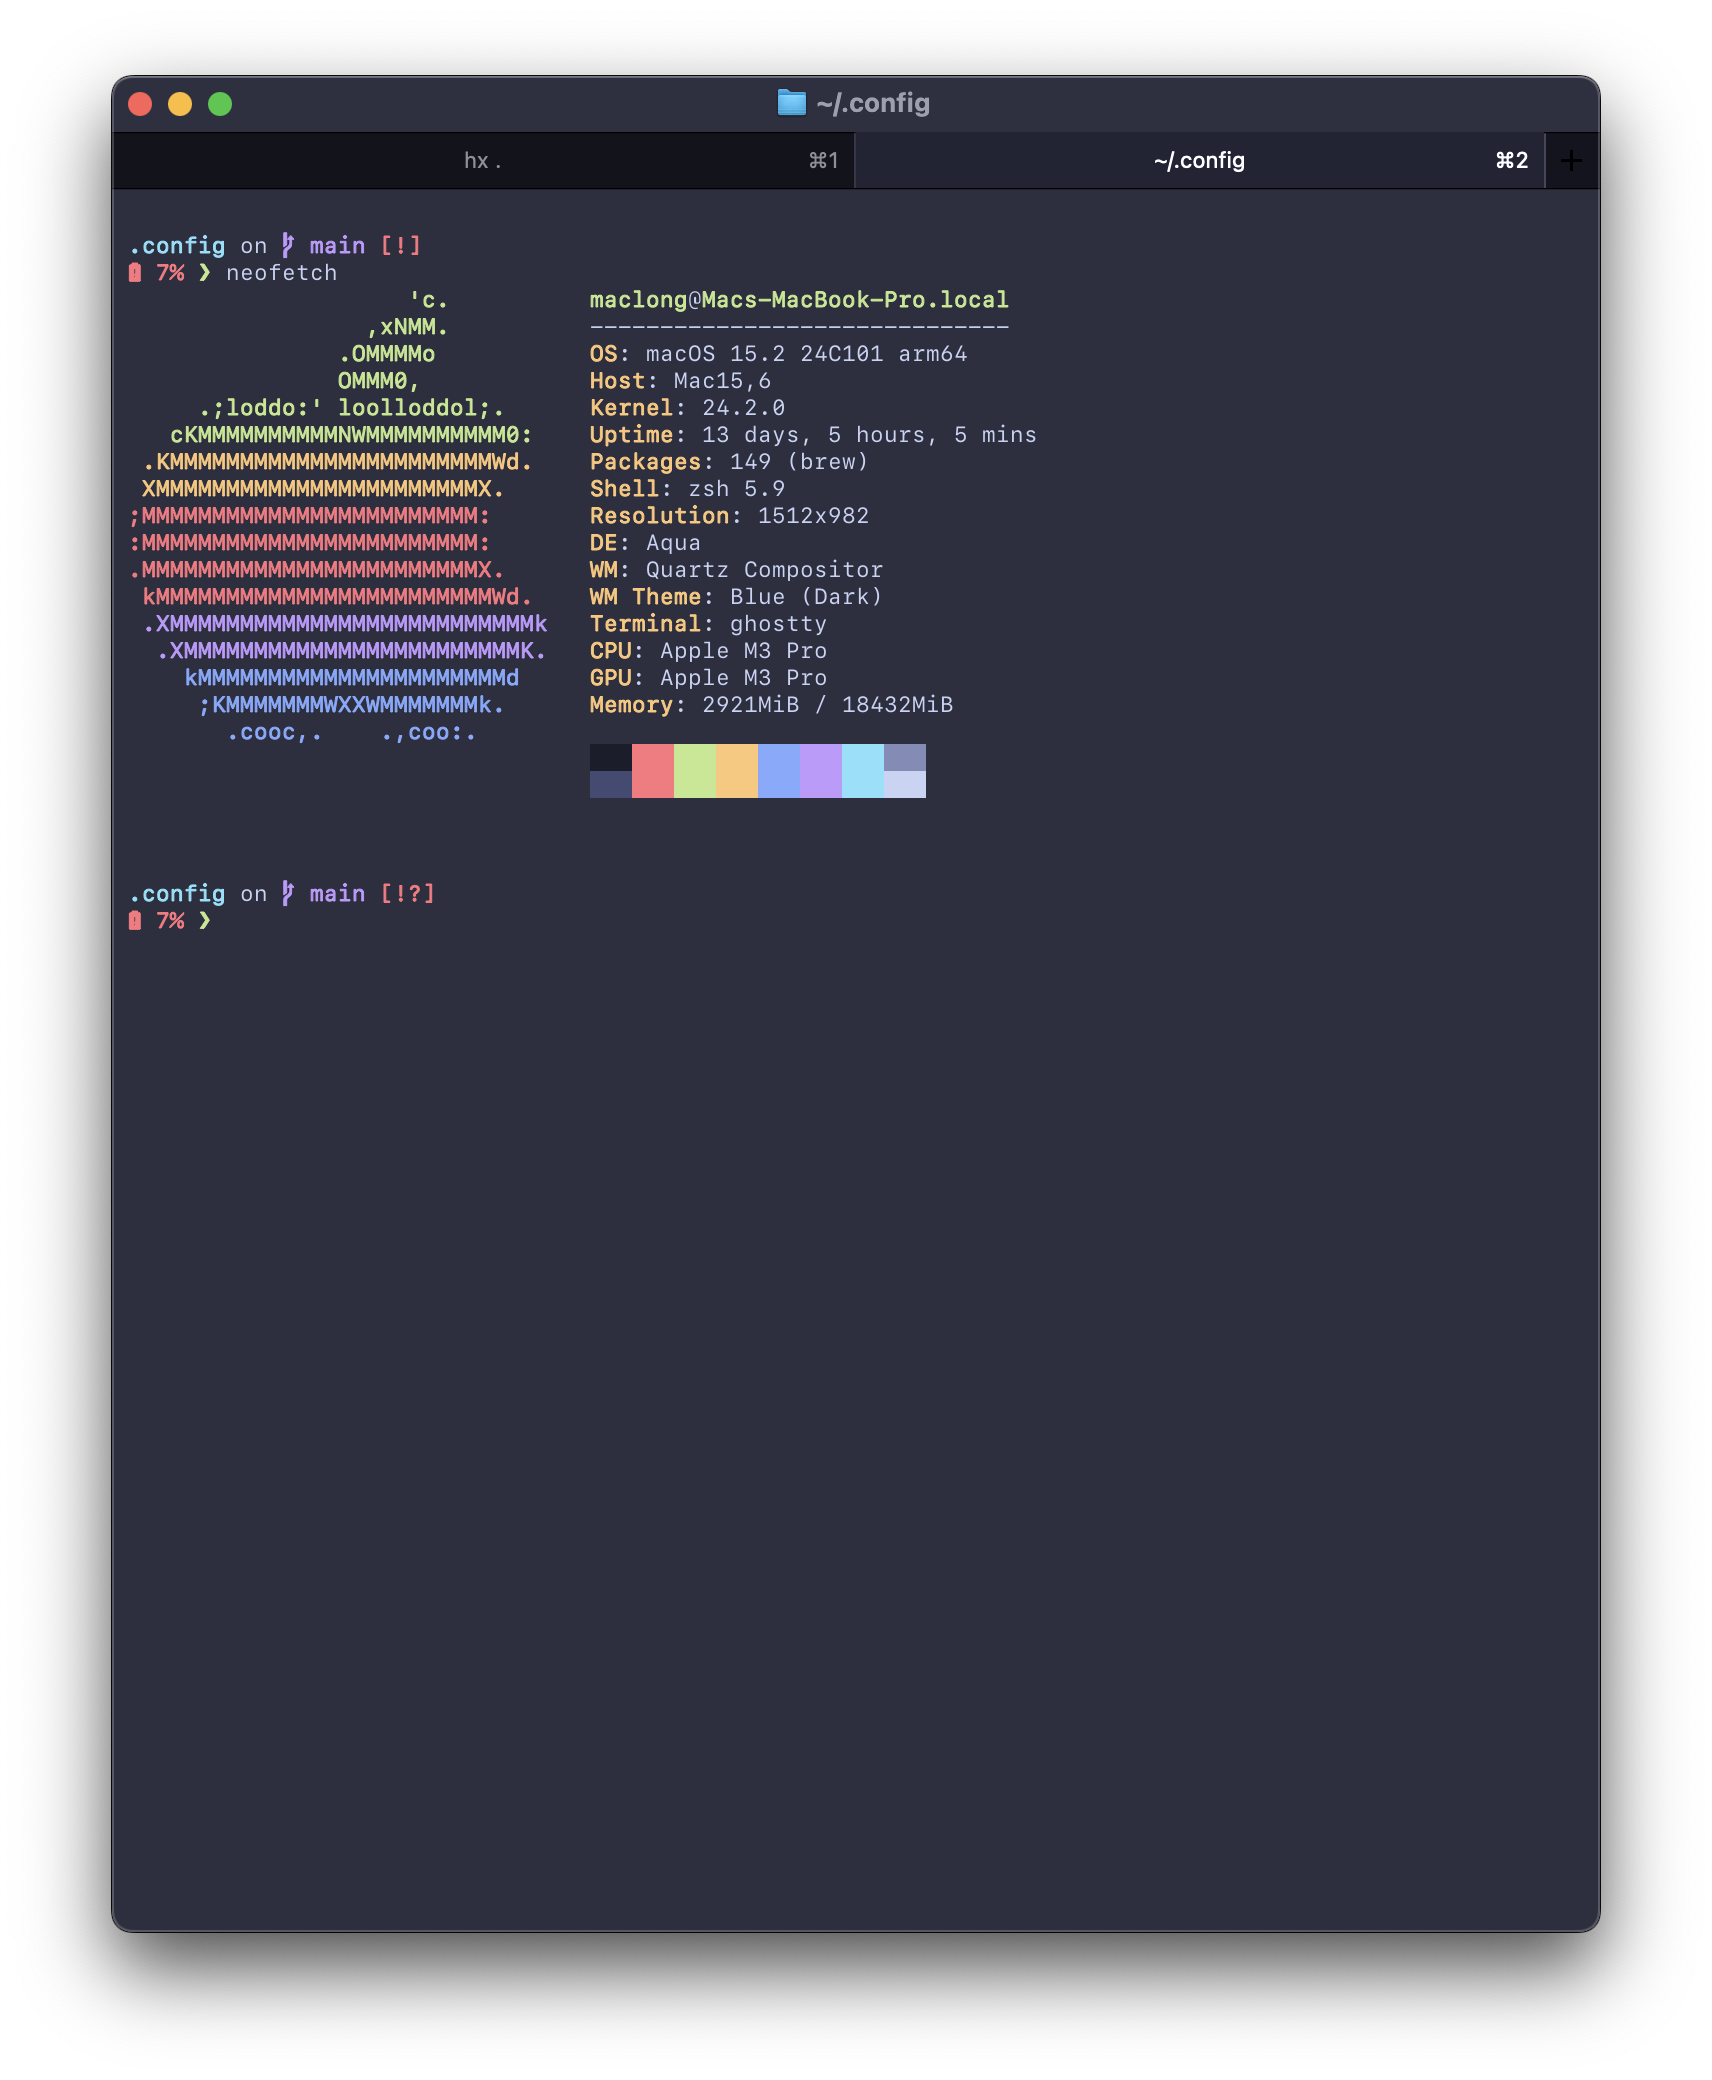
Task: Switch to the 'hx .' tab
Action: (x=483, y=160)
